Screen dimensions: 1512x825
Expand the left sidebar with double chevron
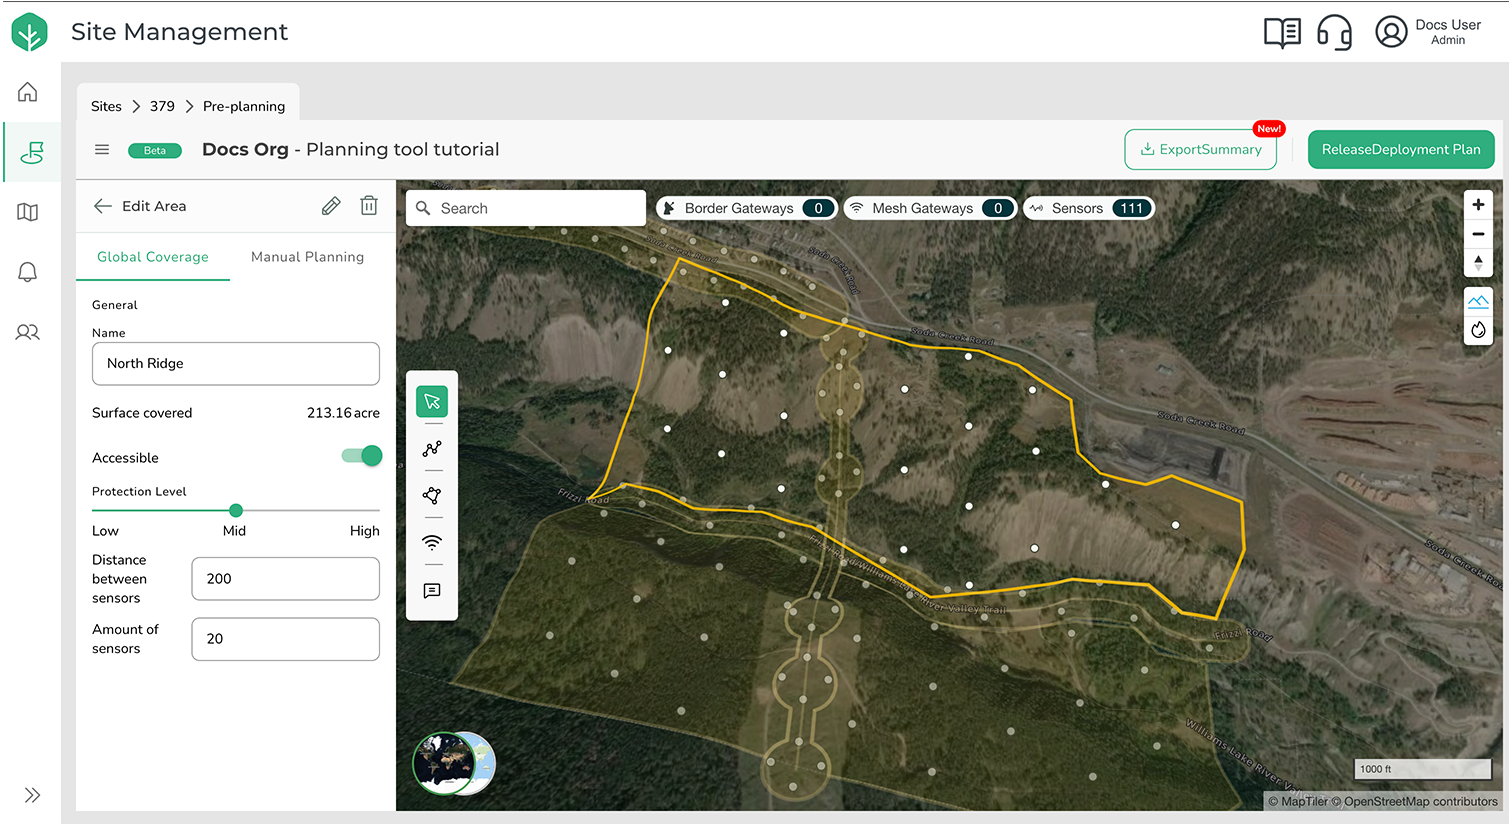click(x=32, y=795)
